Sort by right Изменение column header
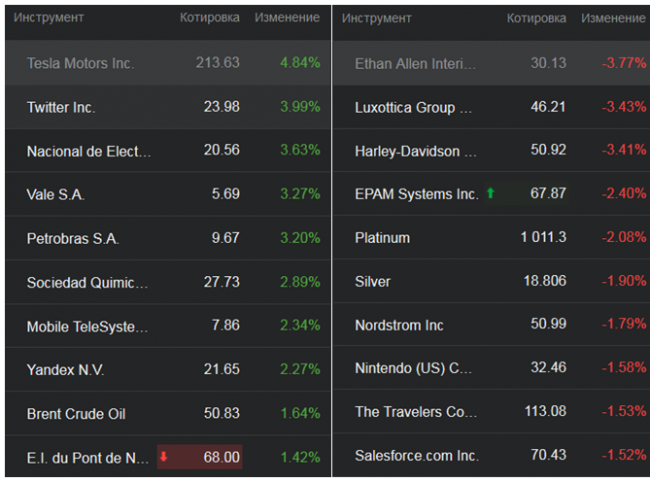 click(613, 18)
